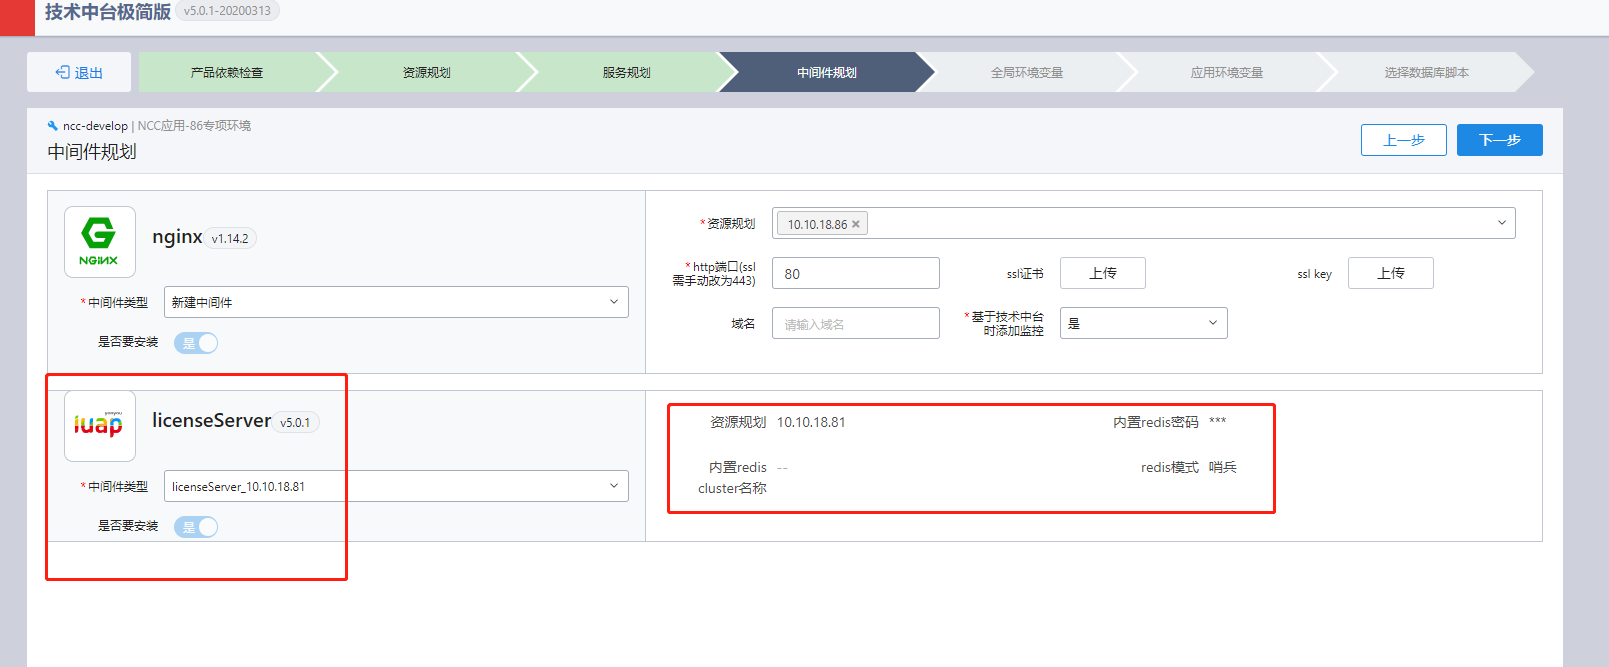This screenshot has height=667, width=1609.
Task: Click the 退出 exit button
Action: (79, 73)
